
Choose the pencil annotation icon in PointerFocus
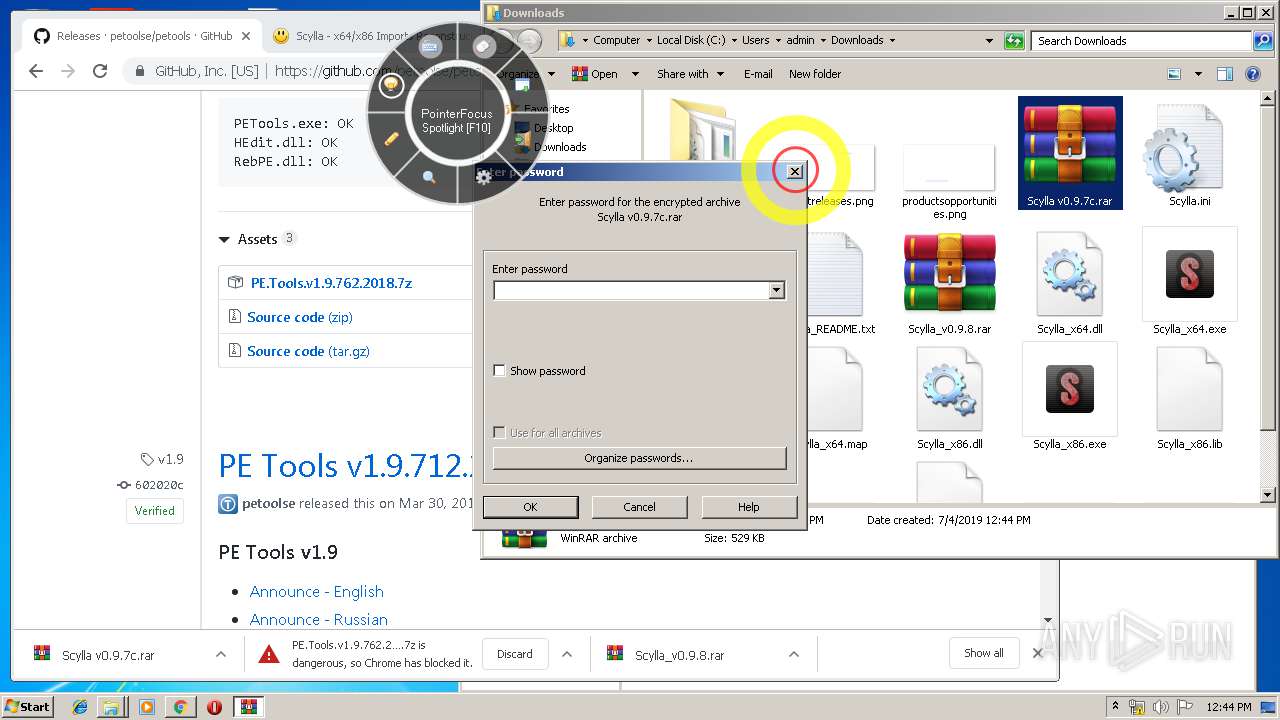(x=392, y=139)
